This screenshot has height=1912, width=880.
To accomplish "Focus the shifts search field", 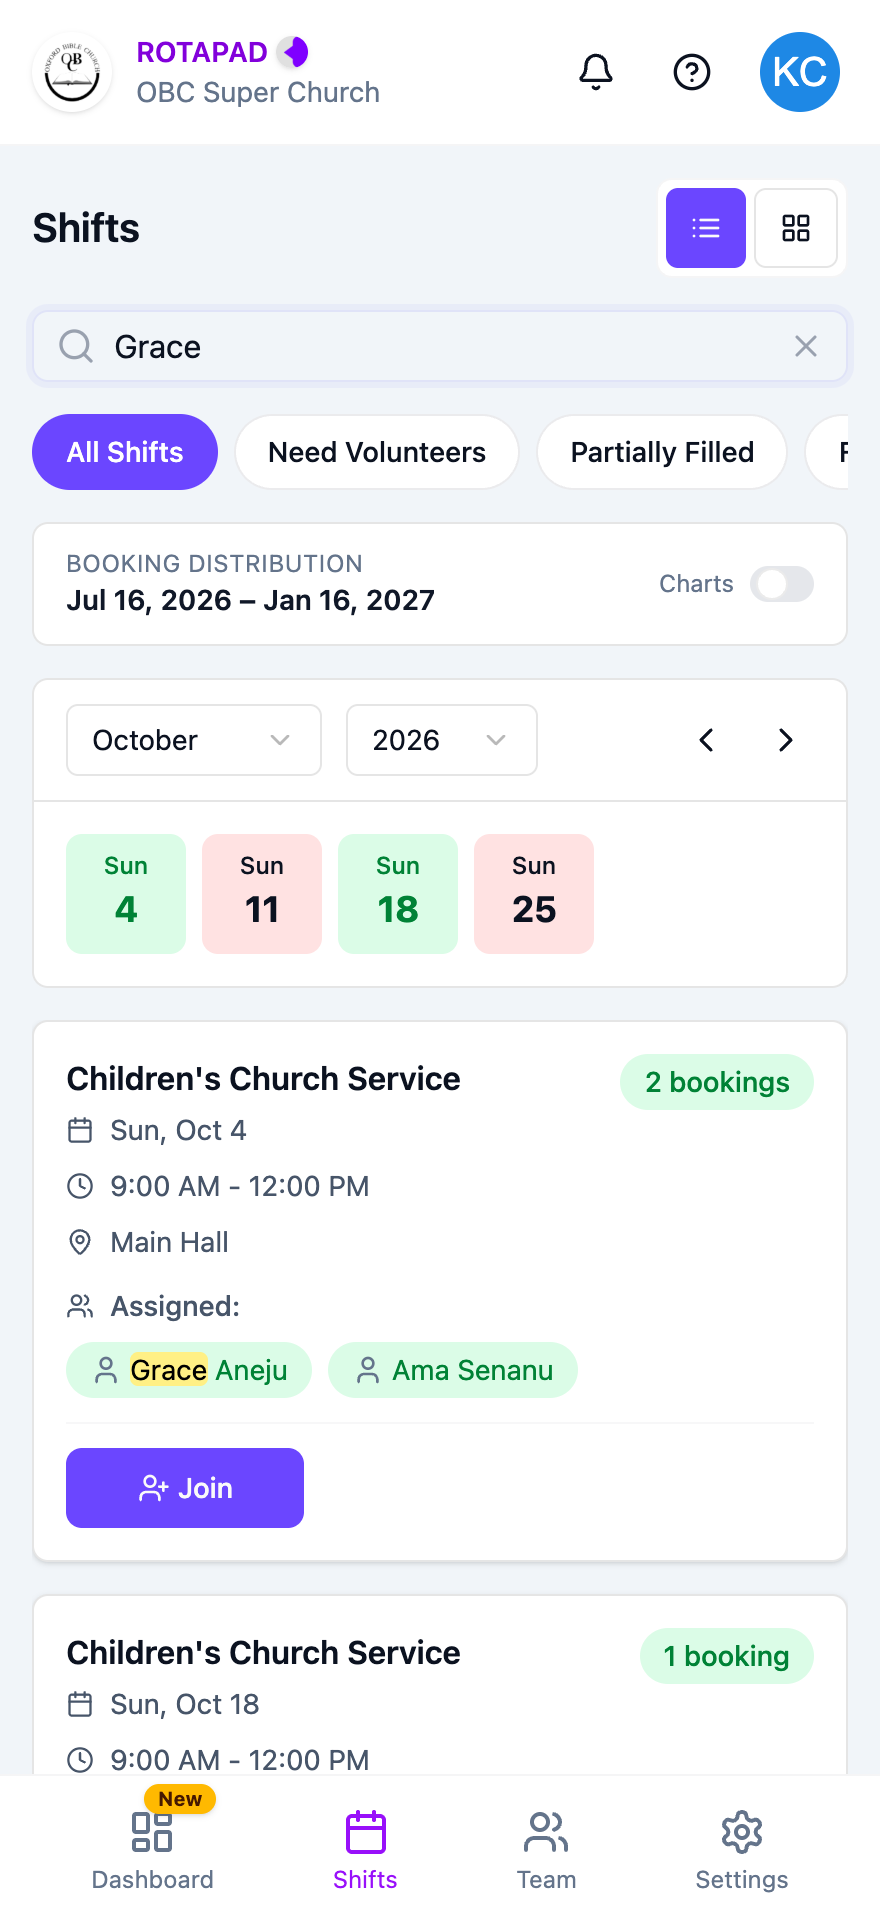I will (440, 346).
